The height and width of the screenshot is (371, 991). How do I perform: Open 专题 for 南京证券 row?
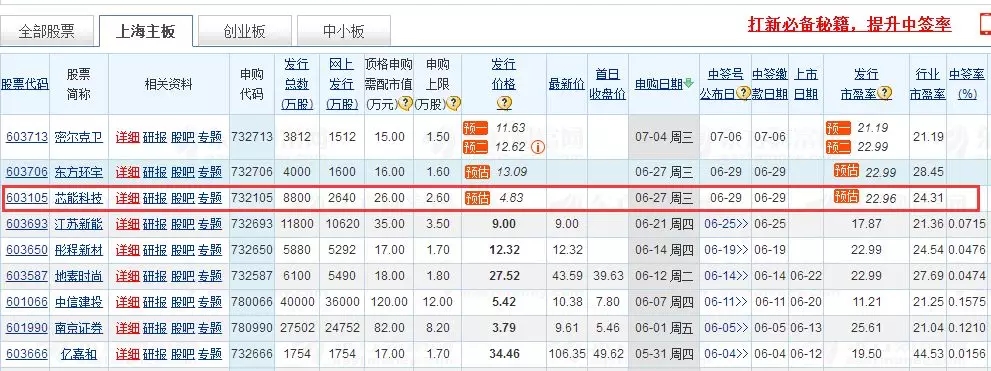(210, 328)
